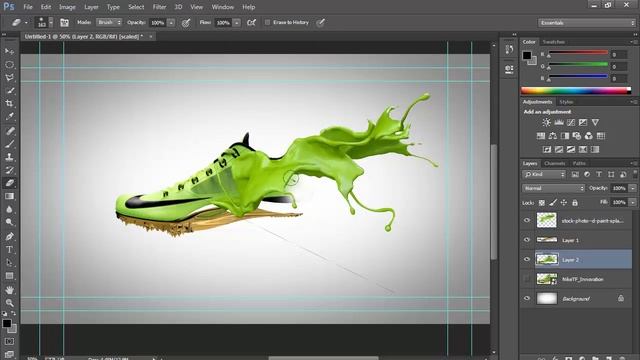The height and width of the screenshot is (360, 640).
Task: Select the Hand tool
Action: pyautogui.click(x=9, y=290)
